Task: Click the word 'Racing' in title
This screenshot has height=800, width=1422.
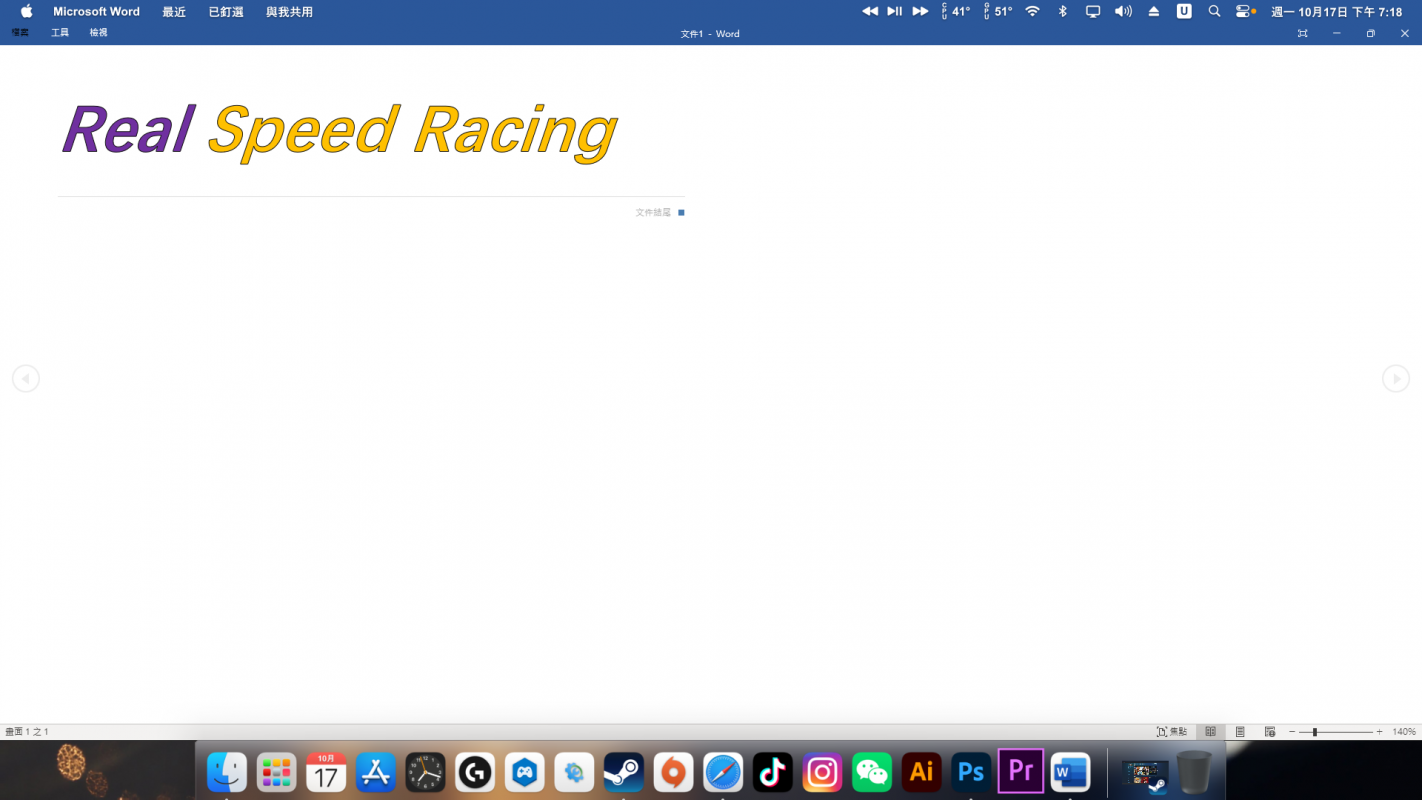Action: tap(515, 131)
